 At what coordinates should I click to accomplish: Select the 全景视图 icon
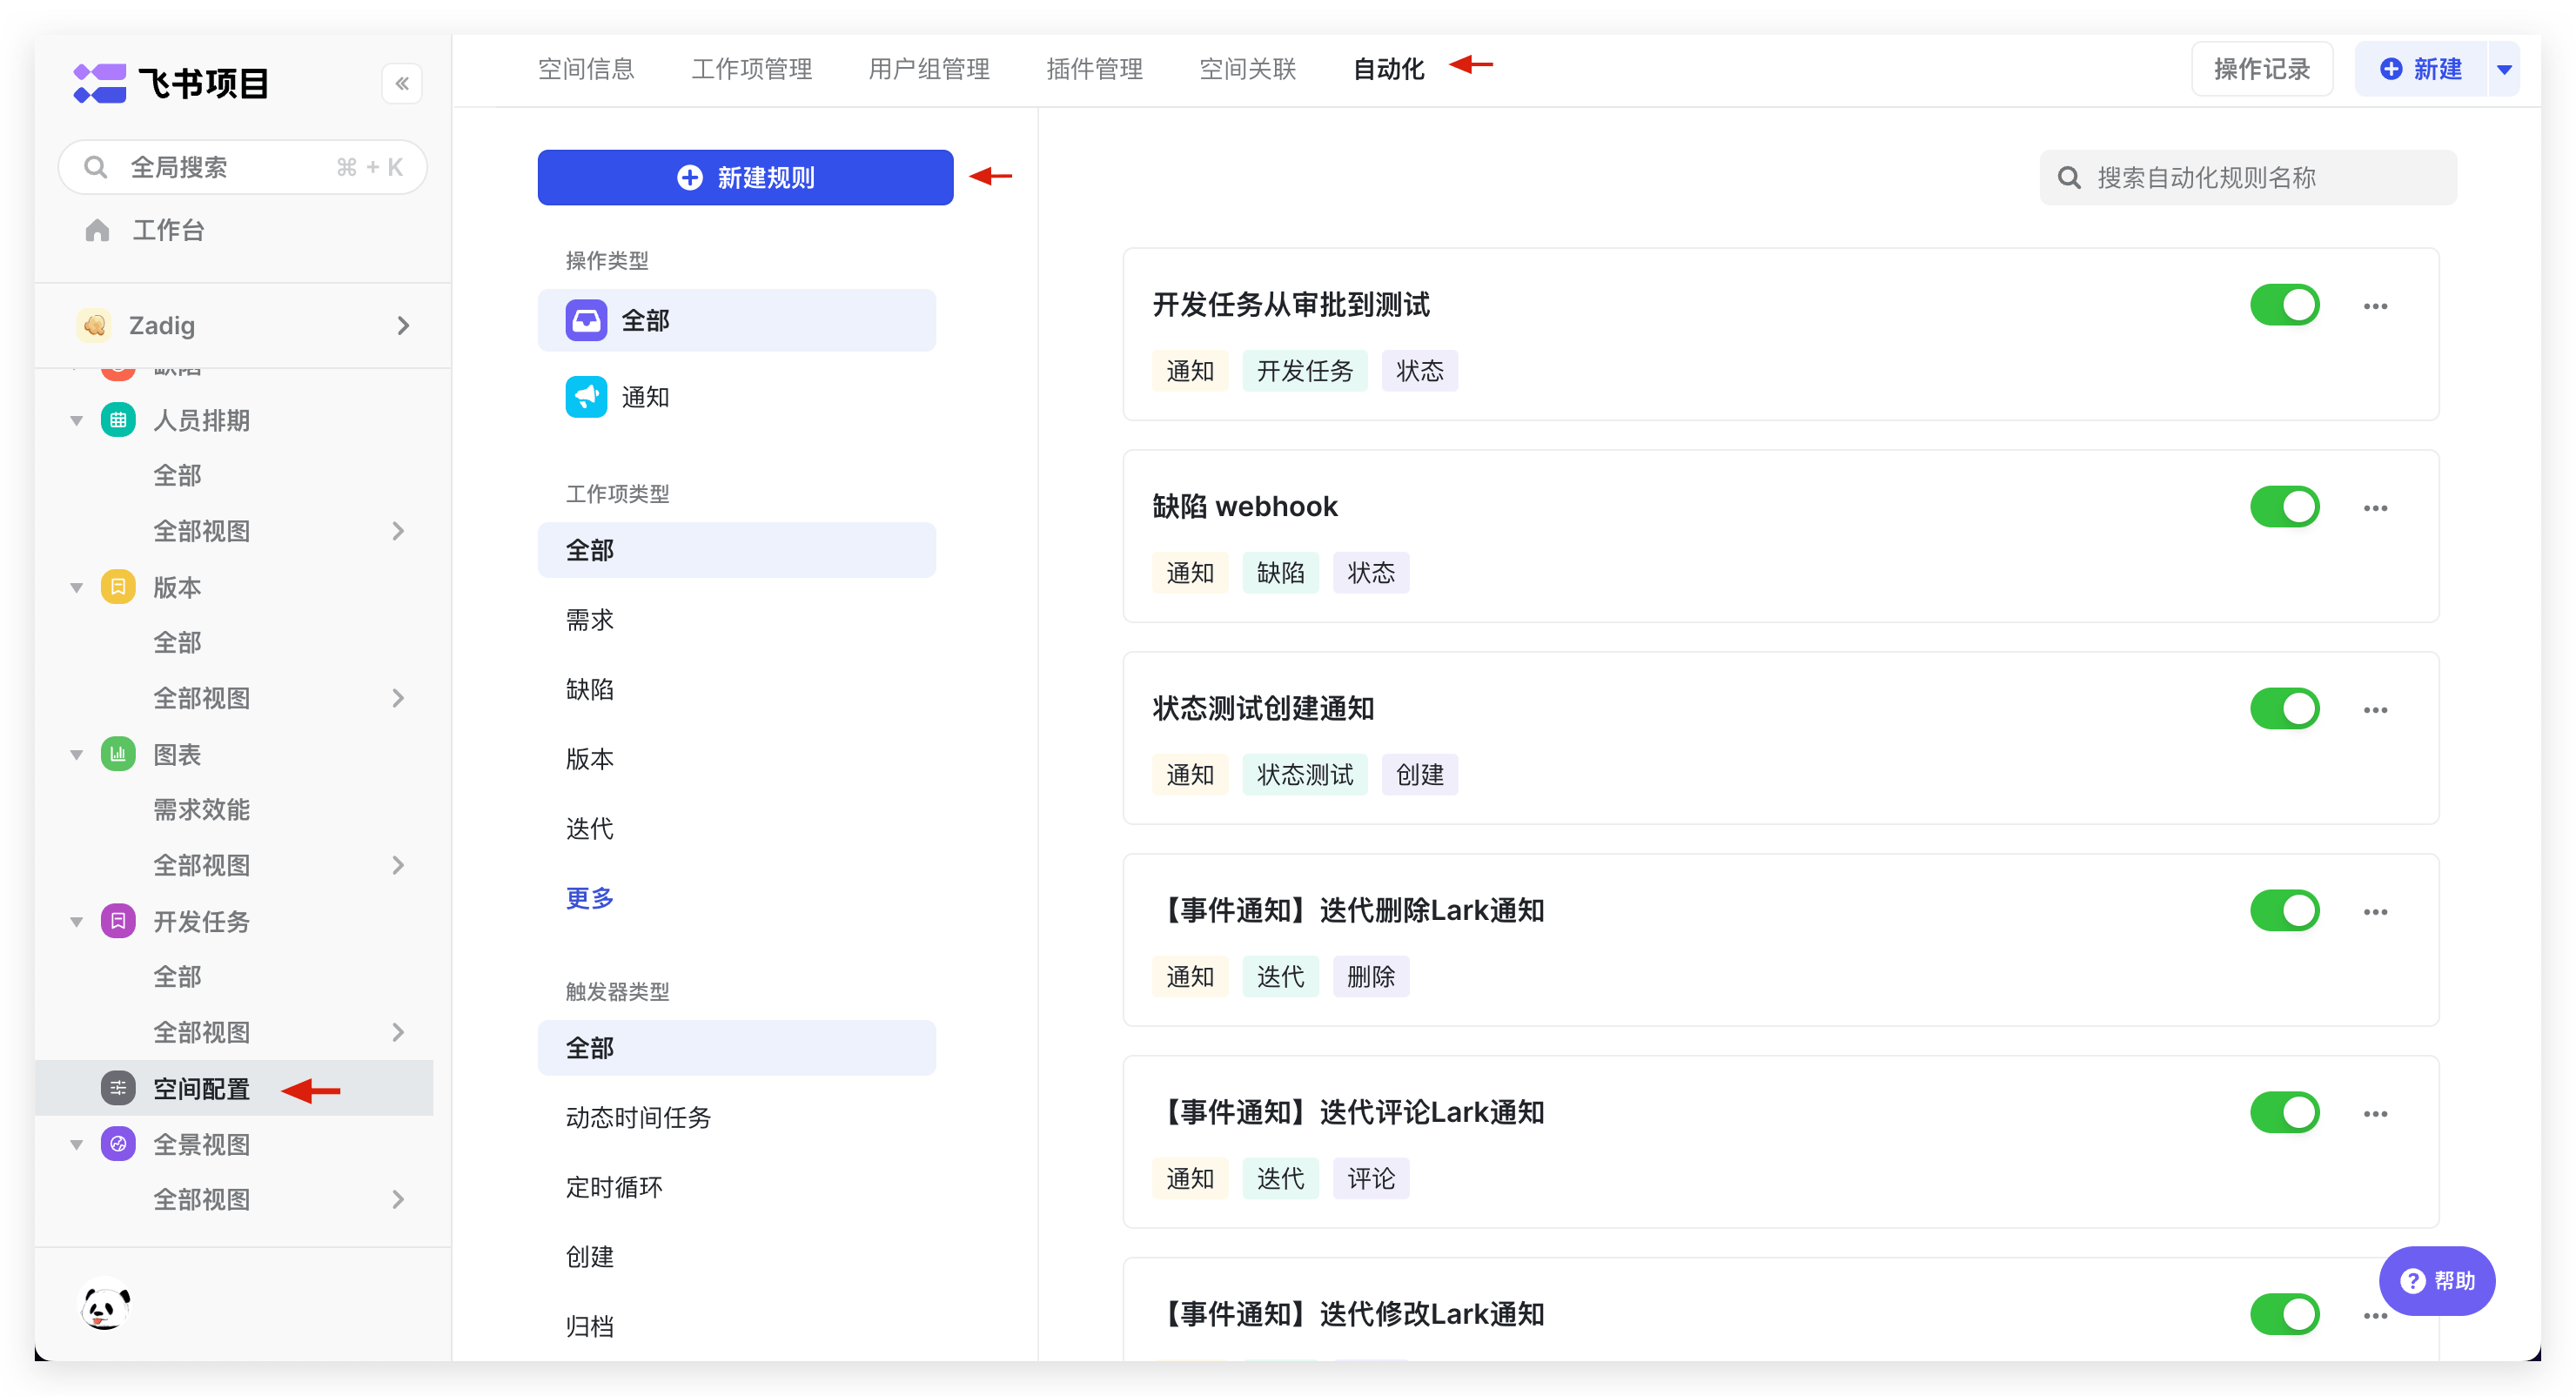pyautogui.click(x=118, y=1143)
